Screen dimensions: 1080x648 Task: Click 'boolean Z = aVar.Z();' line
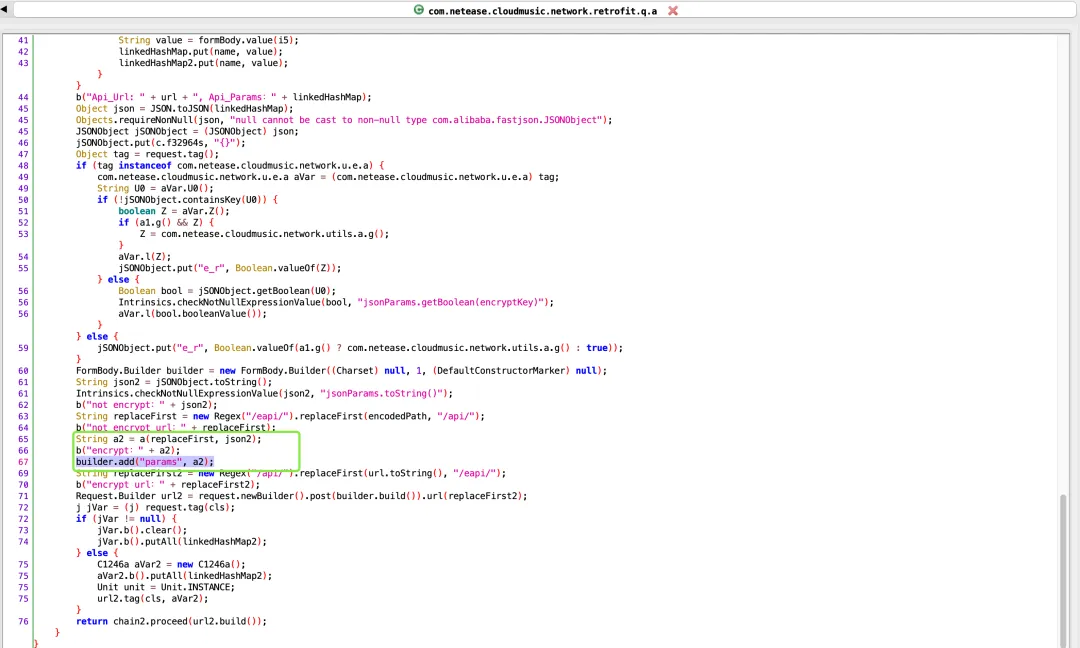click(x=174, y=211)
